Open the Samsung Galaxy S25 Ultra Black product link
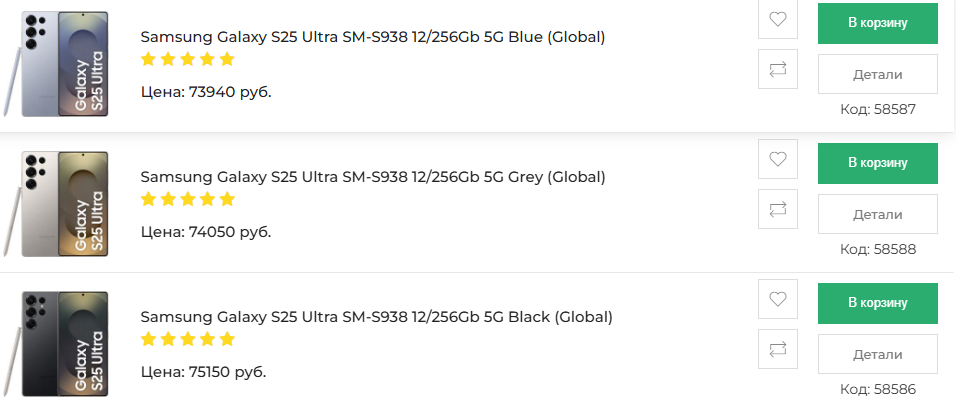This screenshot has height=406, width=956. [376, 317]
